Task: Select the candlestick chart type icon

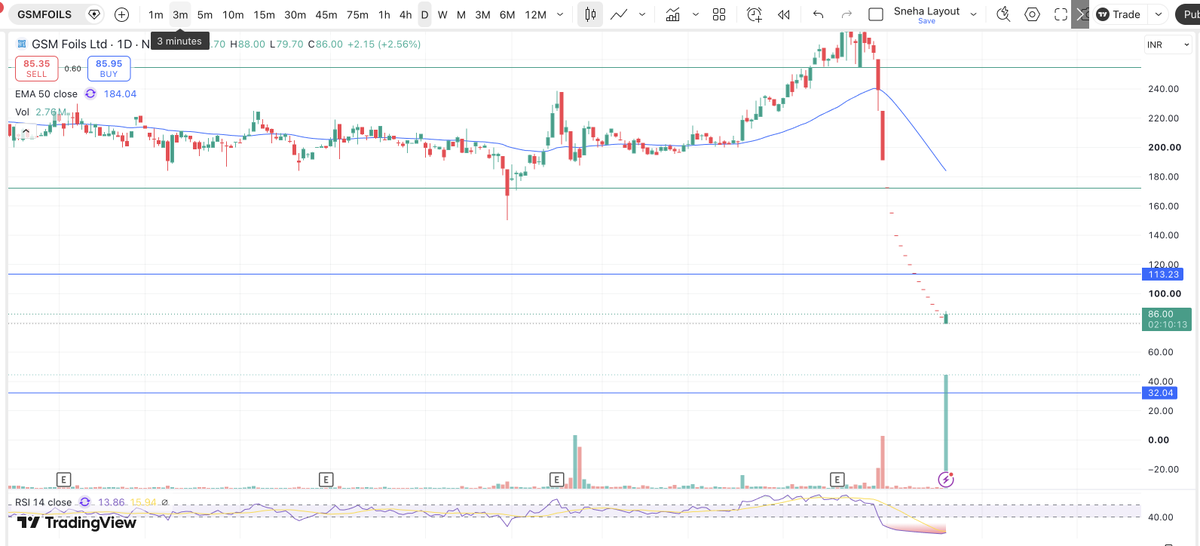Action: pos(591,15)
